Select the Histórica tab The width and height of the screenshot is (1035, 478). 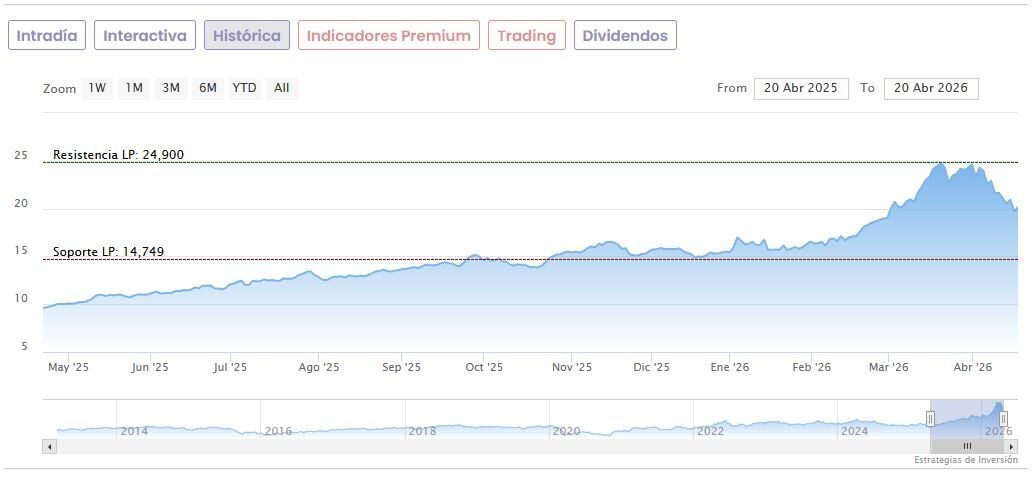click(x=247, y=36)
